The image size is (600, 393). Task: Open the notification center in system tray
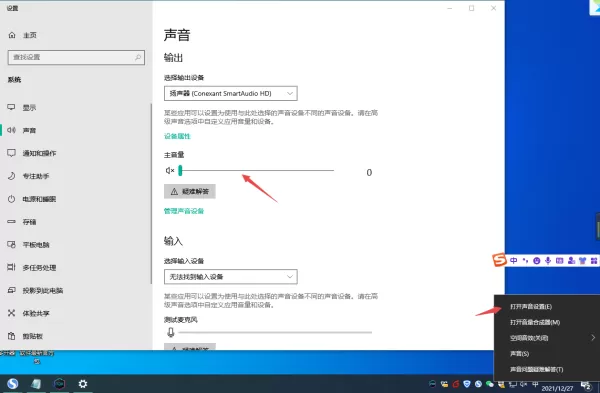[586, 385]
